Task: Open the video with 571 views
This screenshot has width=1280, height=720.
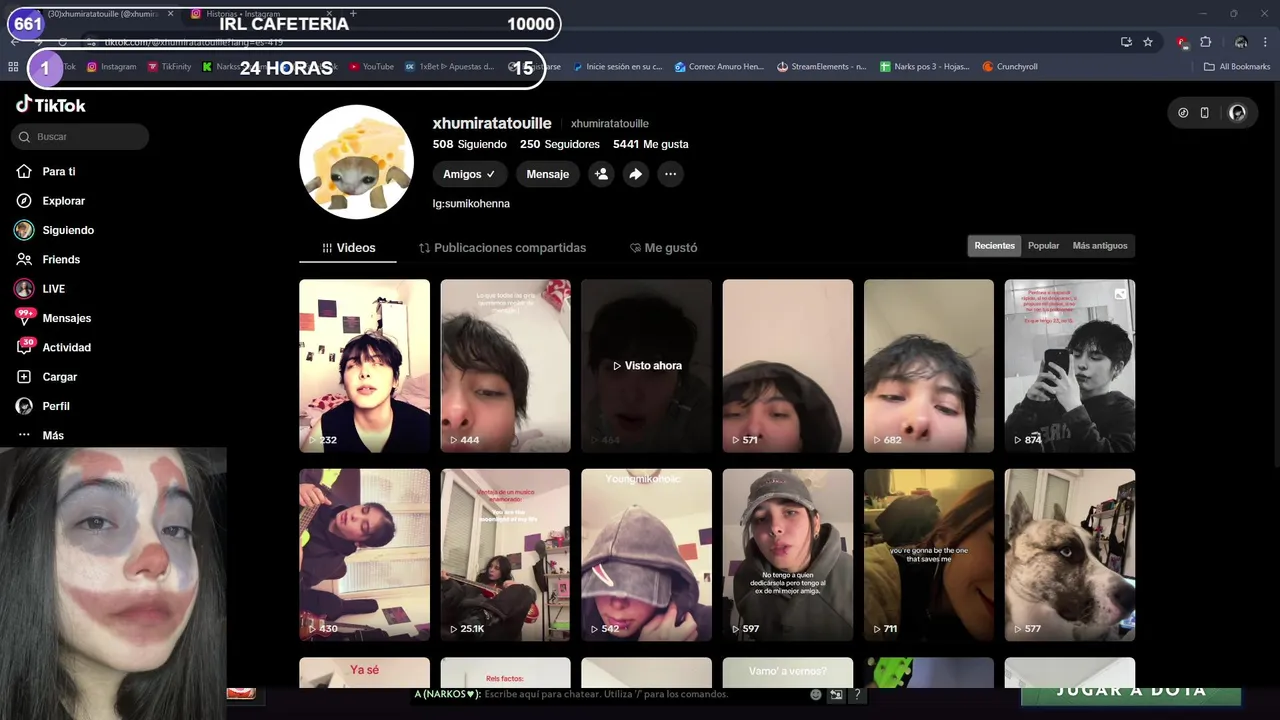Action: coord(788,366)
